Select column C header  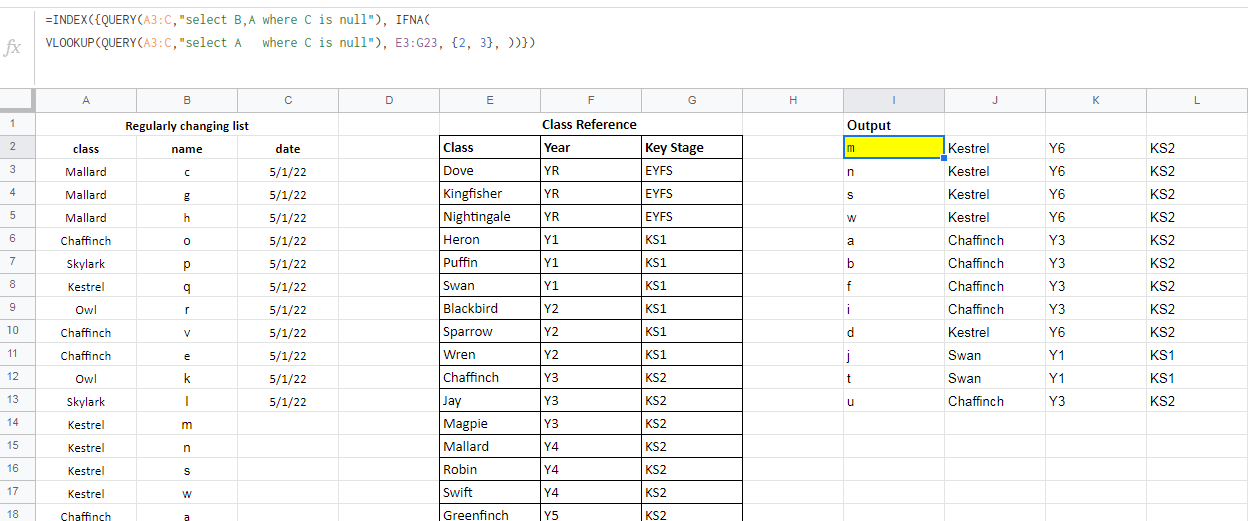point(288,100)
